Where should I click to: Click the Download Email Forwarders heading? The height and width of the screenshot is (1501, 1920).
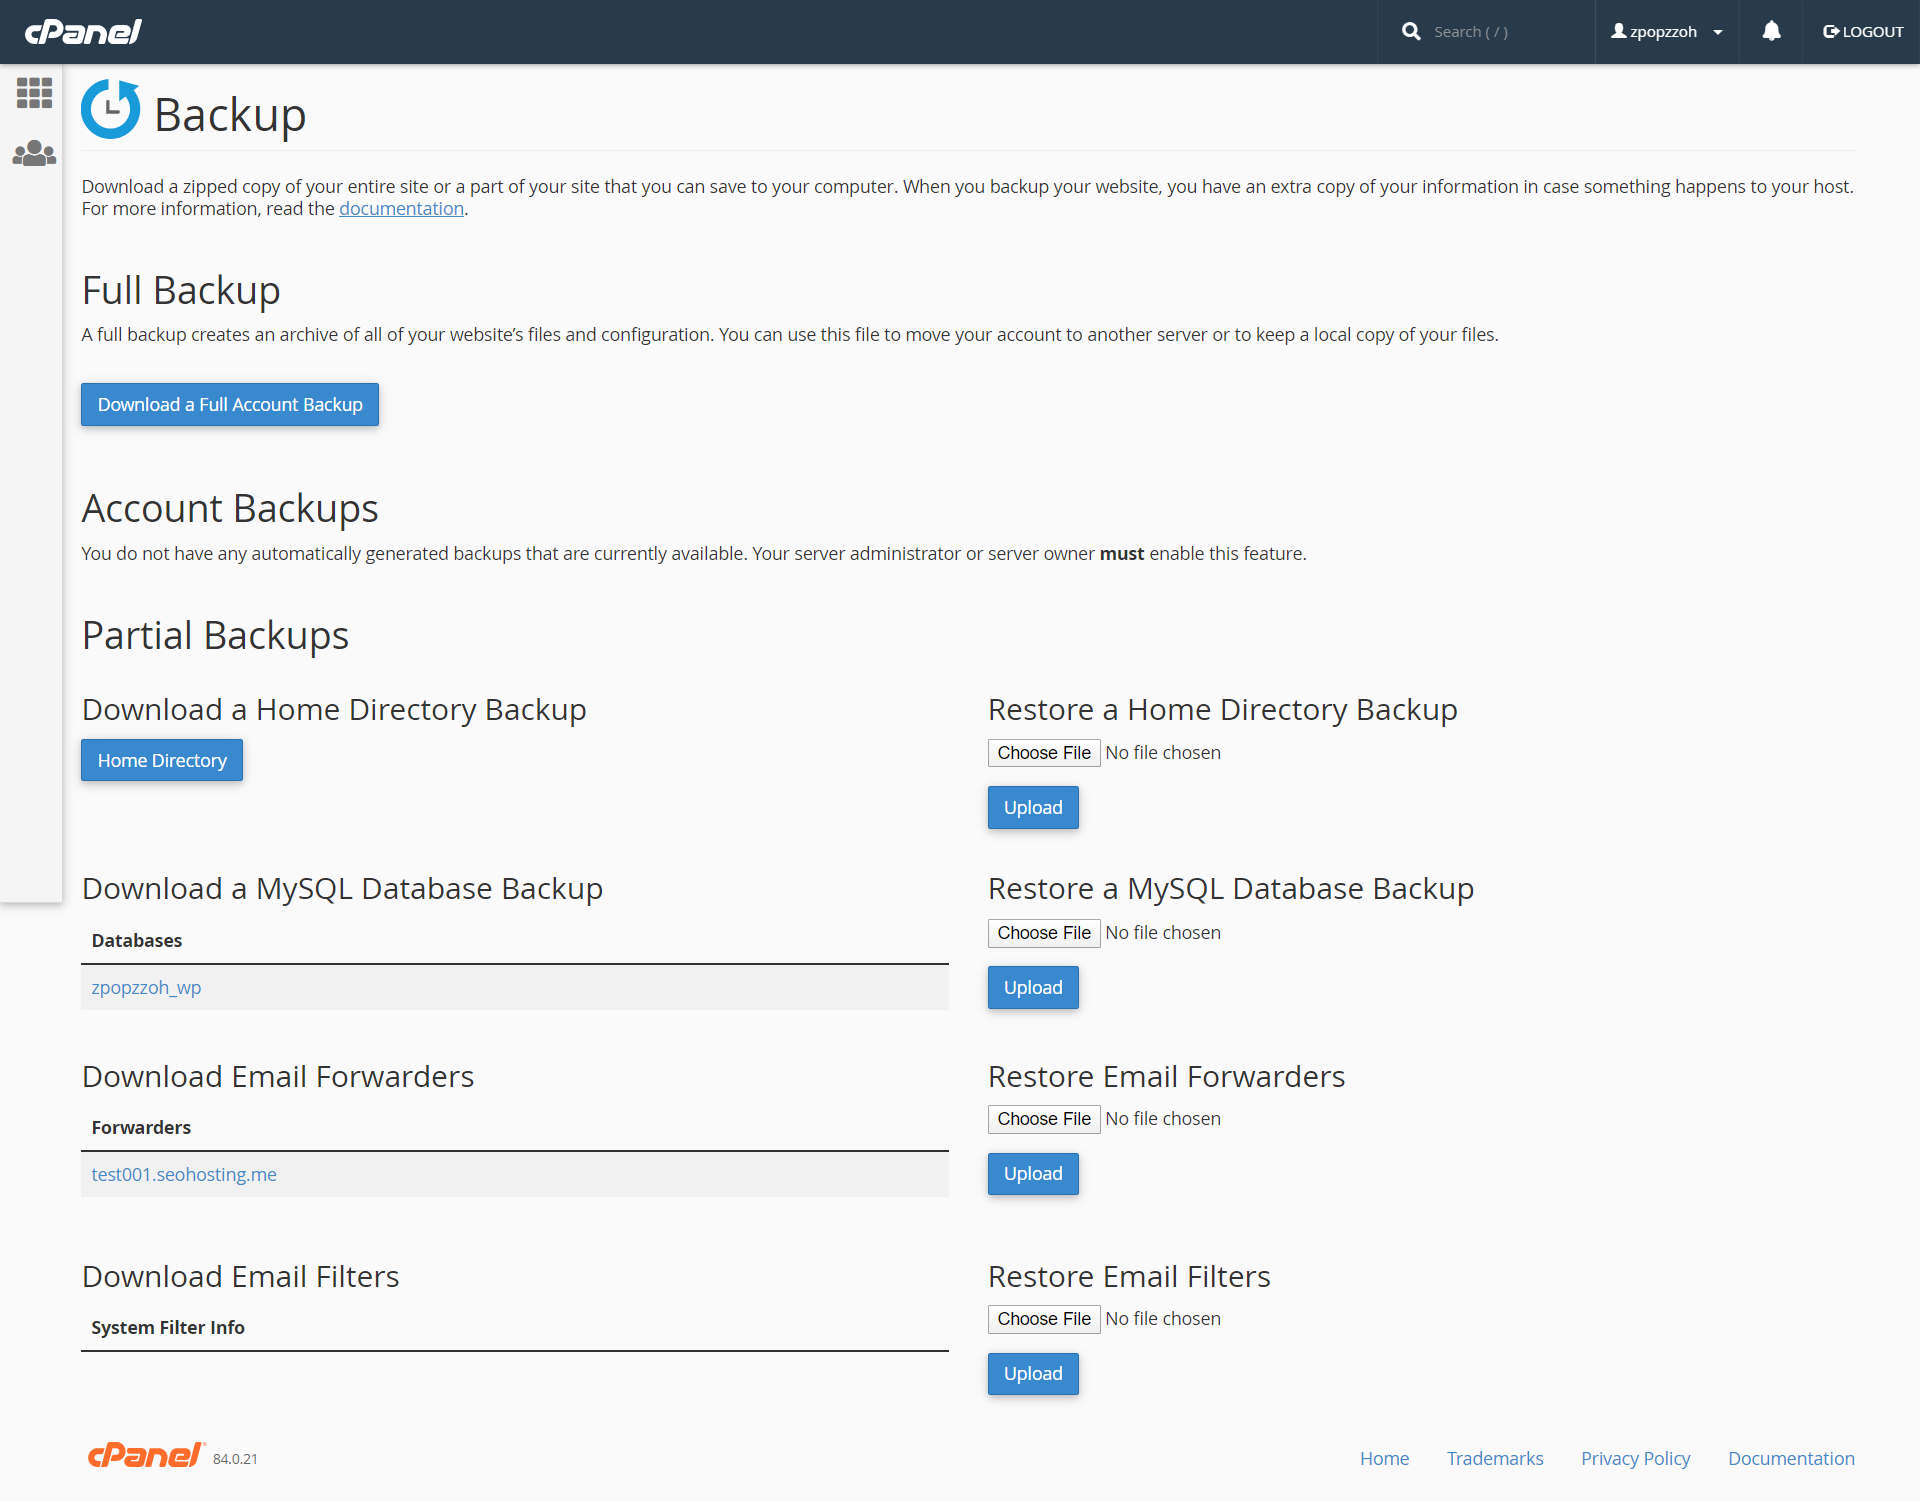(278, 1076)
